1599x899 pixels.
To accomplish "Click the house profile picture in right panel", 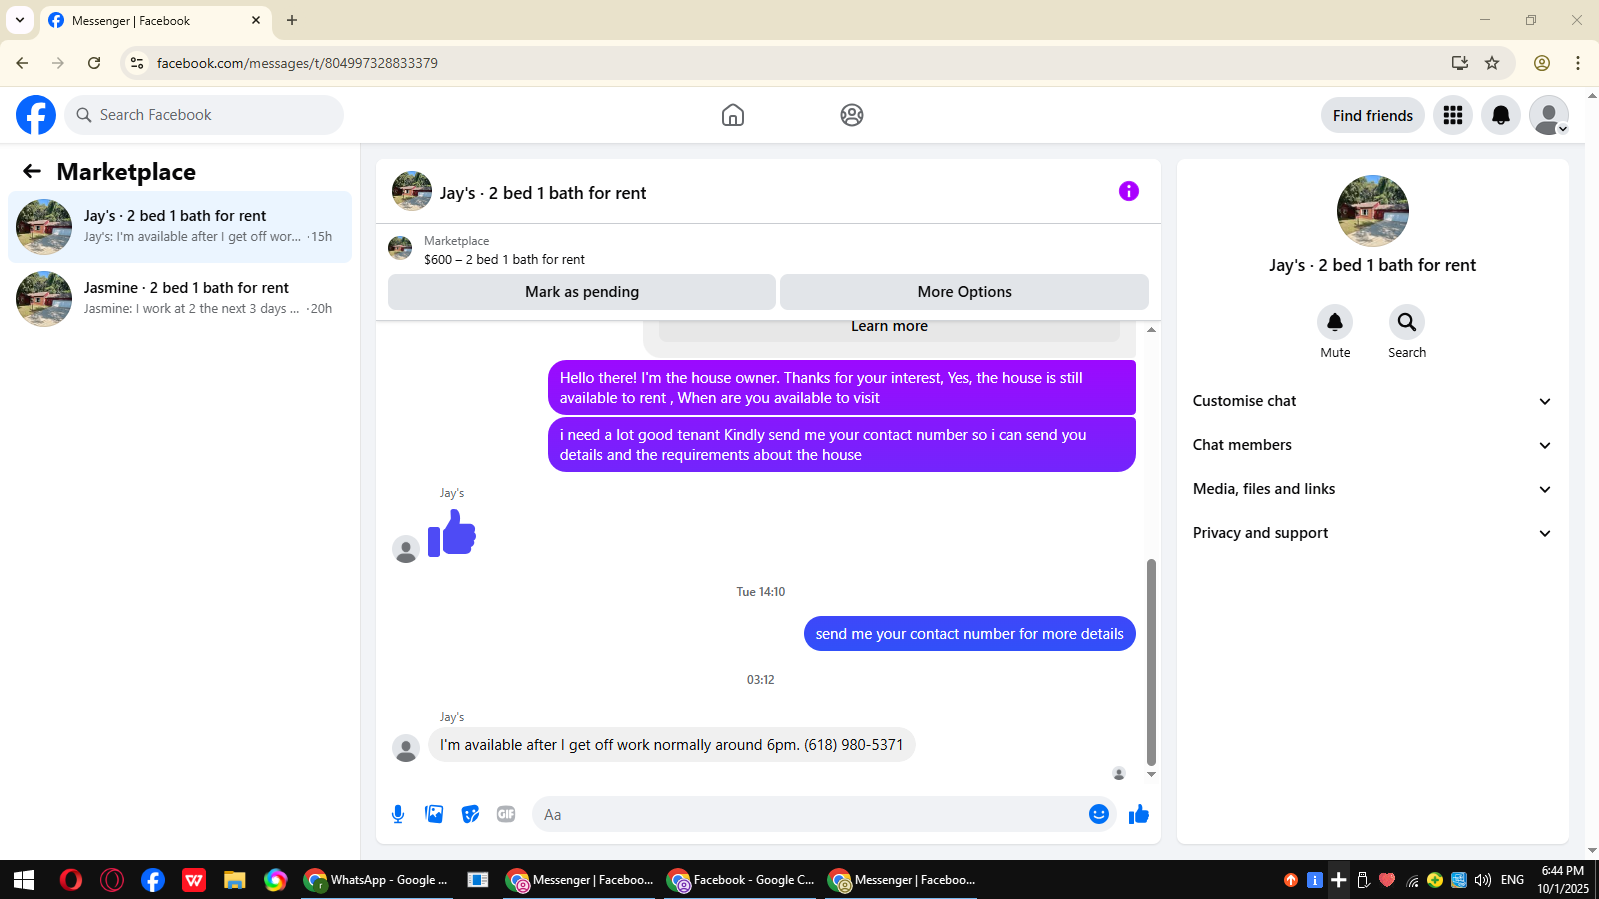I will (1373, 211).
